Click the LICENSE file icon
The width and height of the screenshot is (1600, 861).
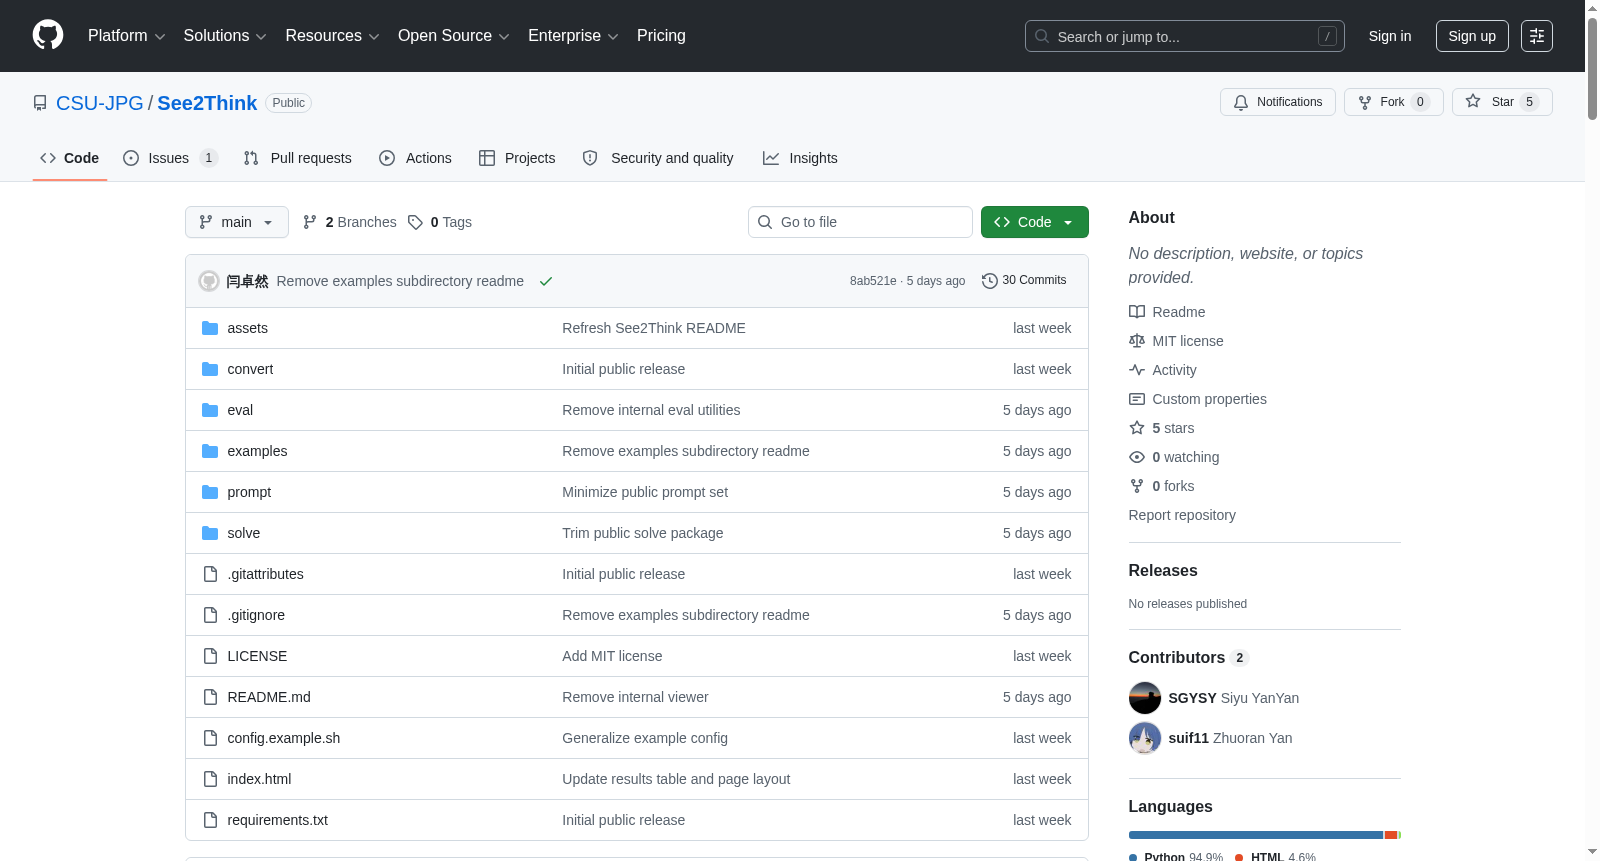210,656
